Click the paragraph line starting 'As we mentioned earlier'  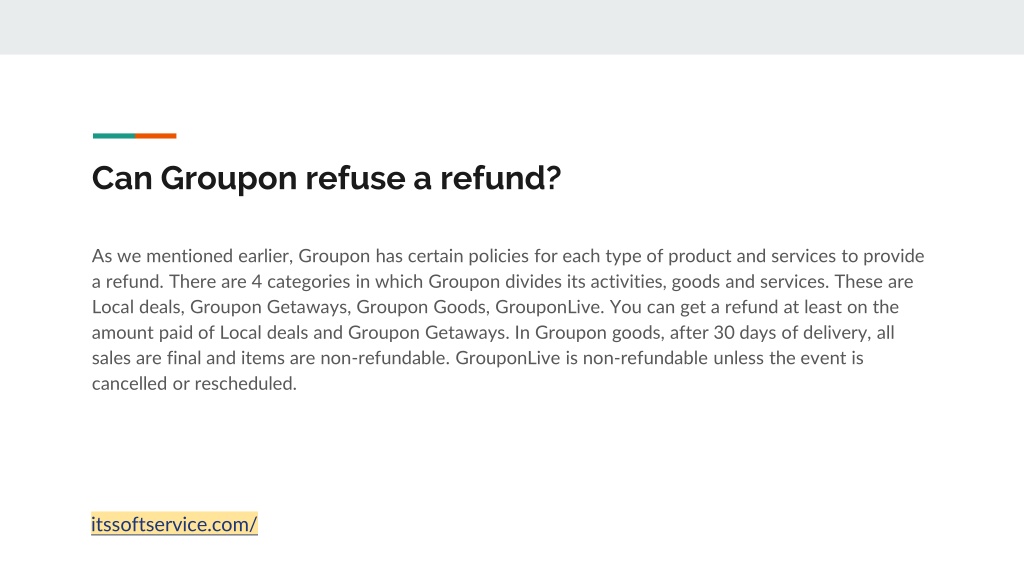(x=508, y=256)
